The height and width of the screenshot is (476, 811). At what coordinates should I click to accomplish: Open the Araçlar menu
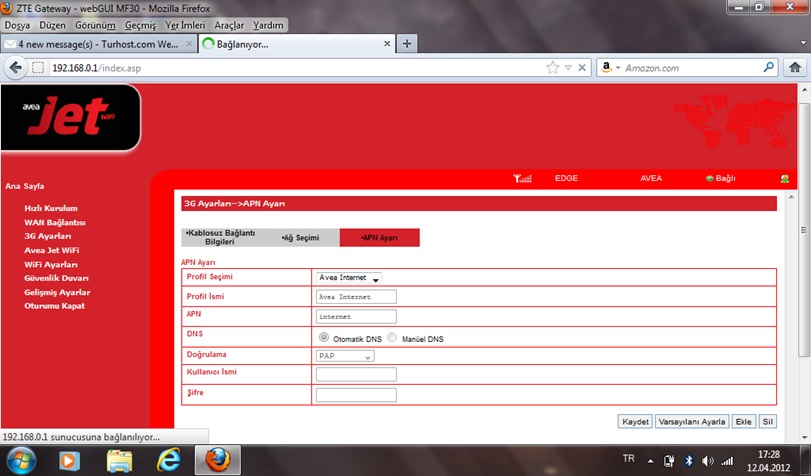(229, 25)
